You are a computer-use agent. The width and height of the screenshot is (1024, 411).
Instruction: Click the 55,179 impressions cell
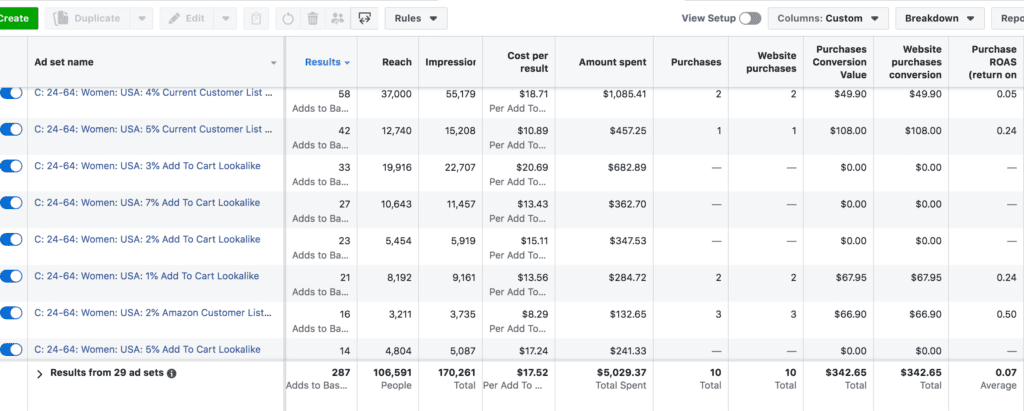tap(459, 94)
